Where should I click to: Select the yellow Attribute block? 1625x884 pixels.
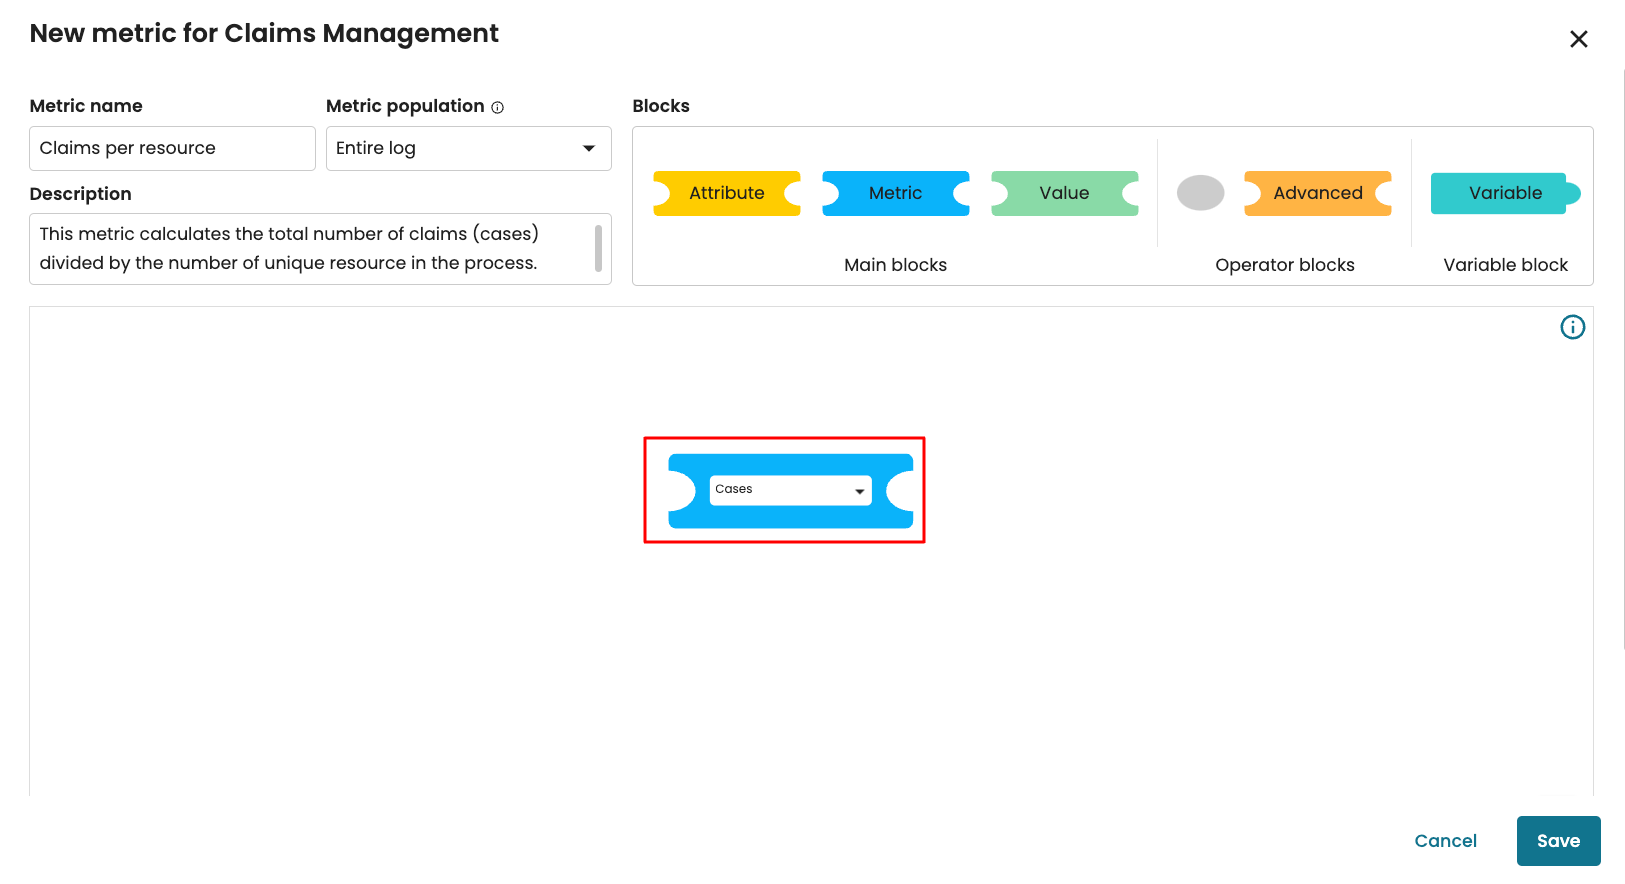tap(726, 193)
